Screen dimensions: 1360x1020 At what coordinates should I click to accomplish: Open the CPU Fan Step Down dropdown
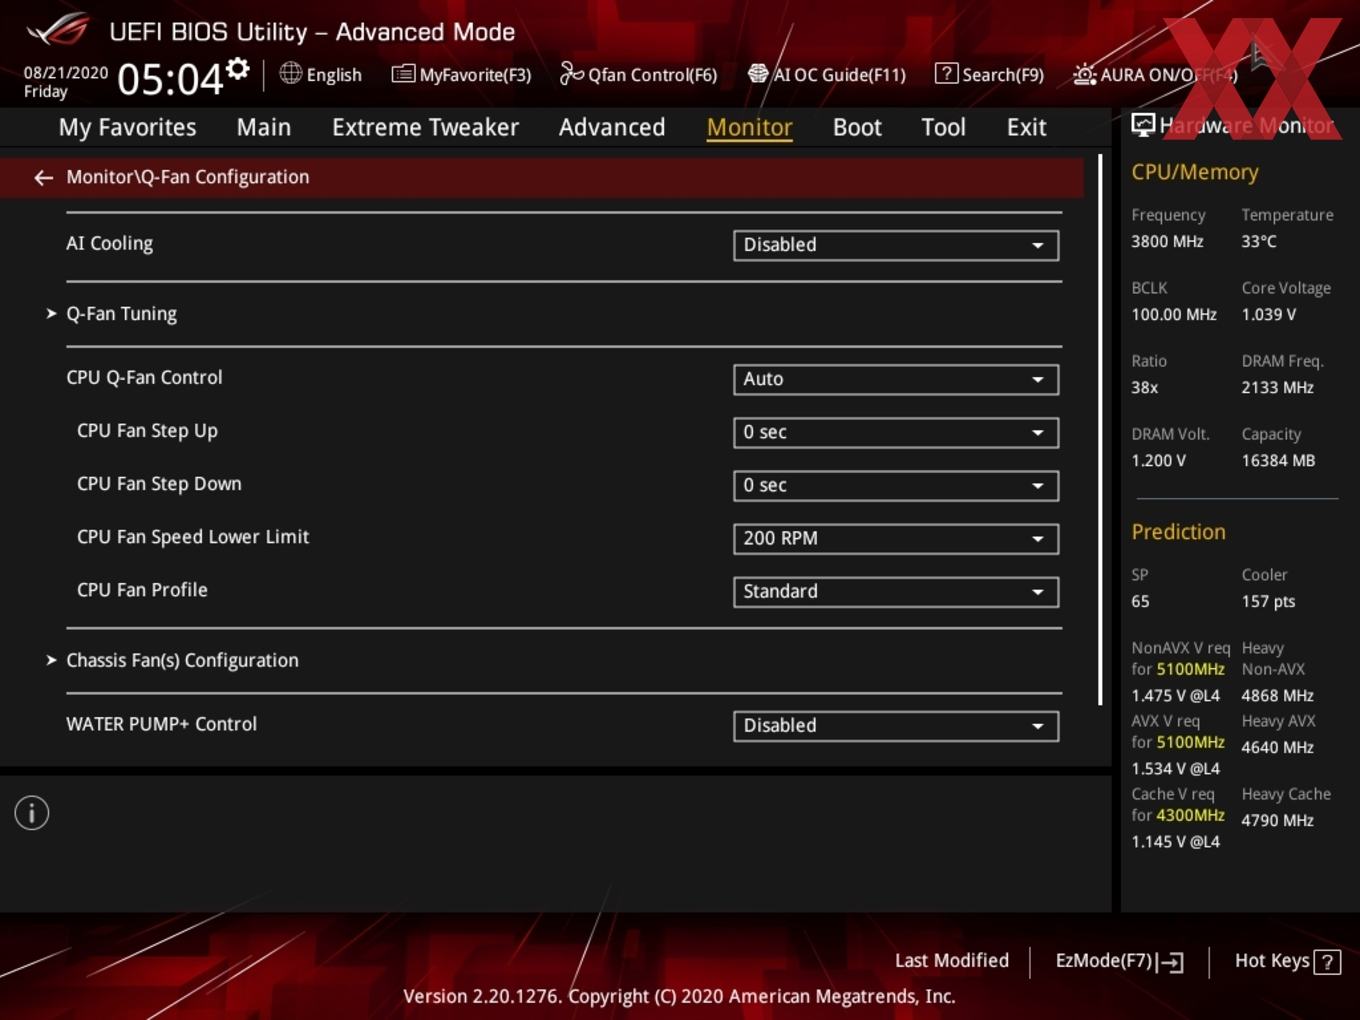896,485
